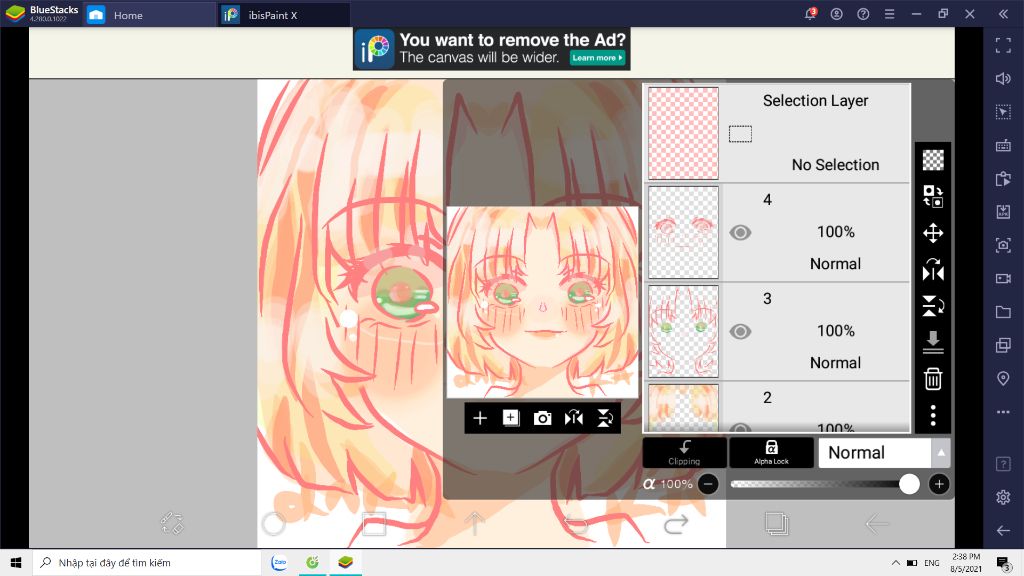Open BlueStacks keyboard controls icon
This screenshot has height=576, width=1024.
click(x=1003, y=145)
